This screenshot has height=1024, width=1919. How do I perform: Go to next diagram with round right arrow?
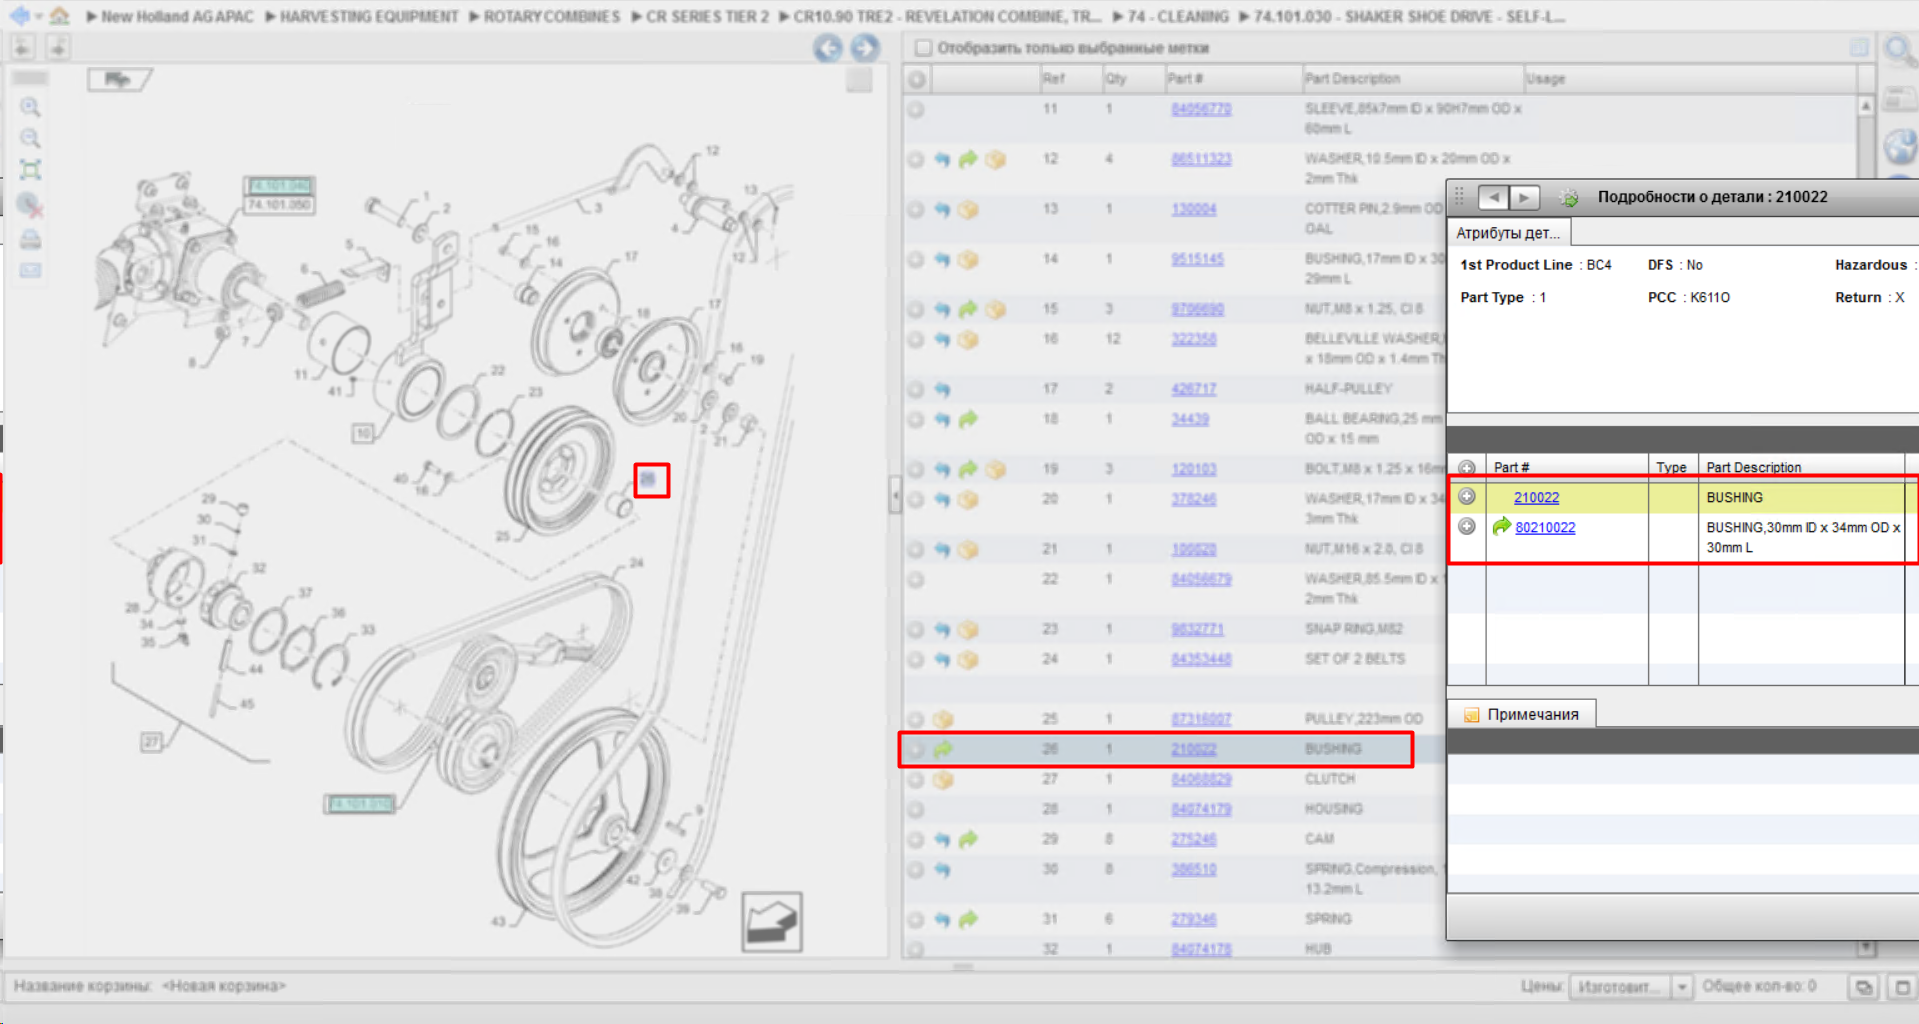click(865, 48)
